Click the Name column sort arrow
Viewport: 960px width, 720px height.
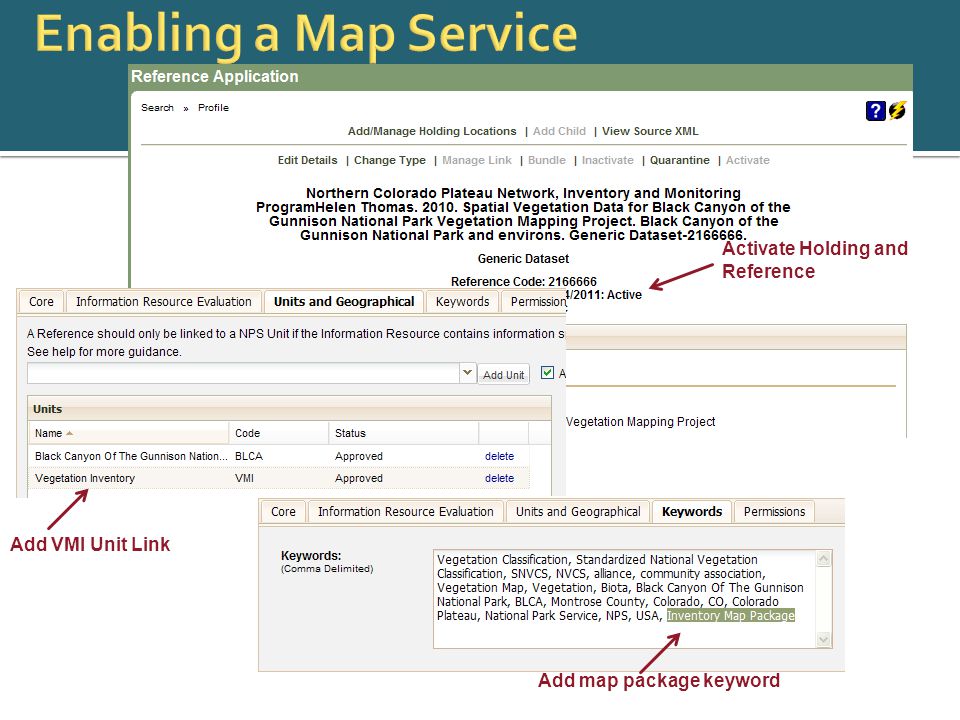70,433
